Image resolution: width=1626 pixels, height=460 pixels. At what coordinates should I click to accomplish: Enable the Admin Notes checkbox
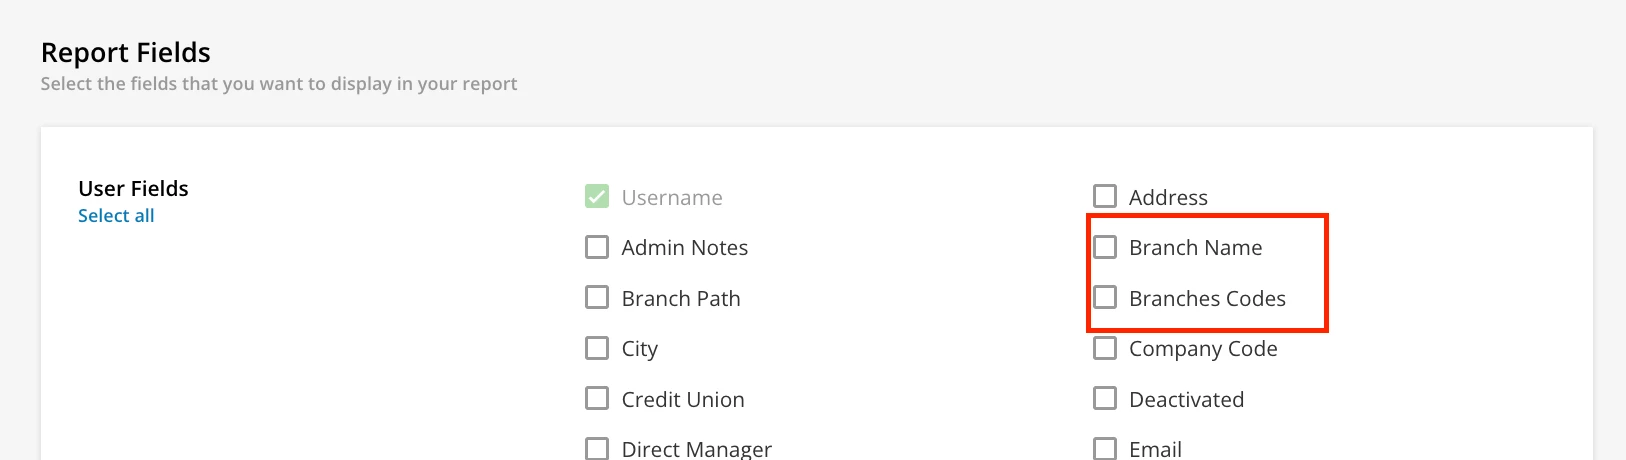[597, 247]
